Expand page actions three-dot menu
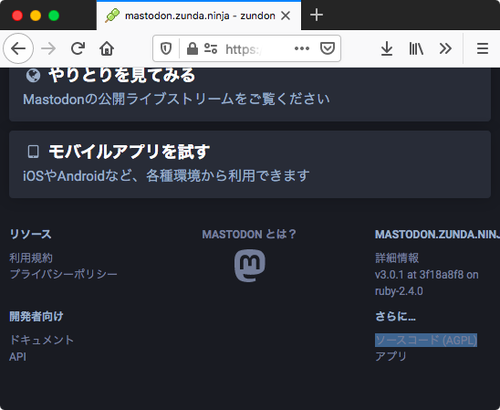The width and height of the screenshot is (500, 410). click(x=302, y=49)
